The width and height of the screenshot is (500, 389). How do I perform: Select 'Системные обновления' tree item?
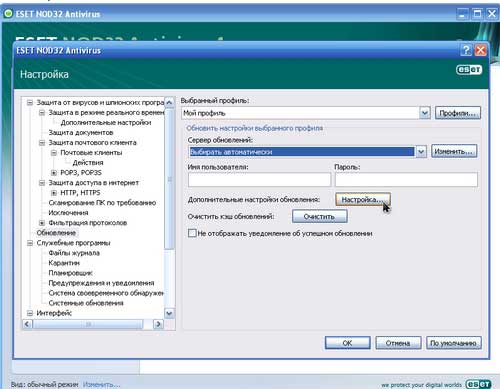point(86,303)
